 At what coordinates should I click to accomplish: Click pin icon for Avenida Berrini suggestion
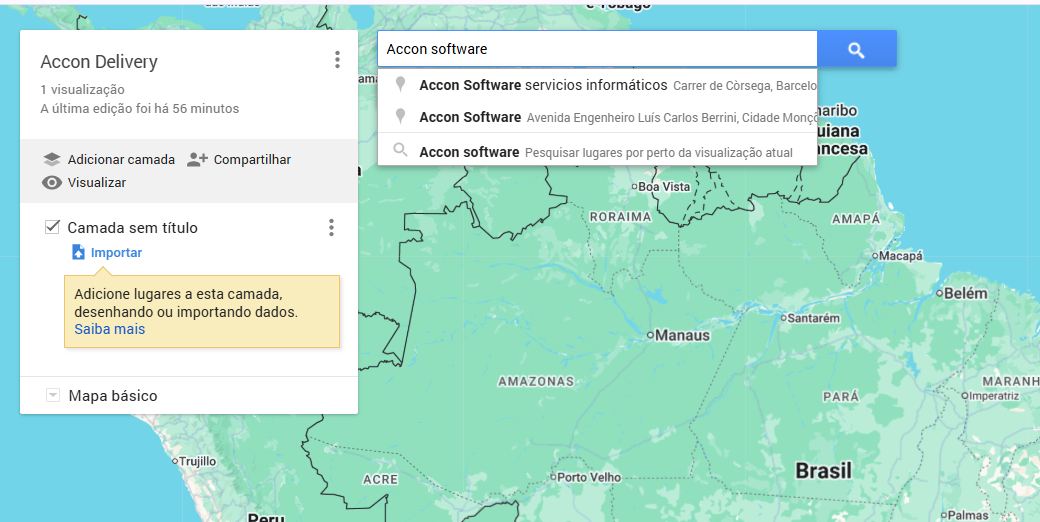[400, 117]
